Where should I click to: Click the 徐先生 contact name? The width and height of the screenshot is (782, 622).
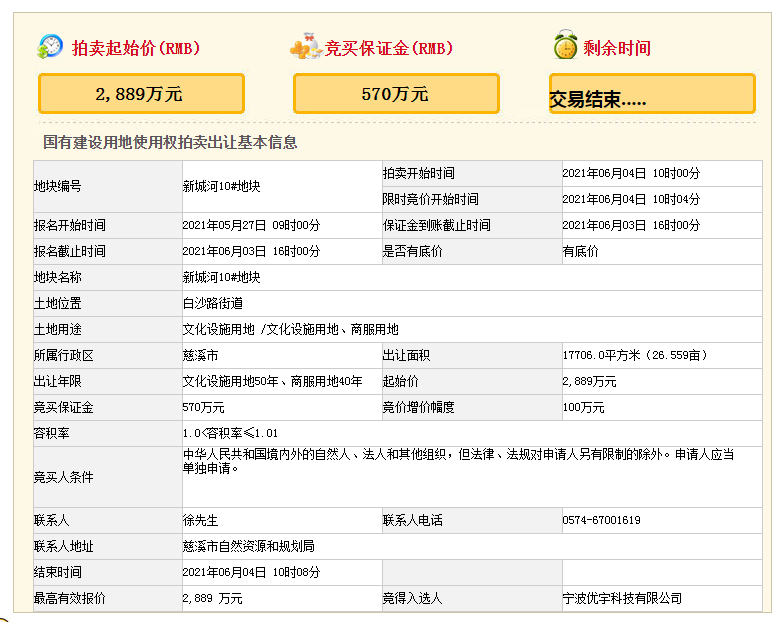[x=200, y=520]
